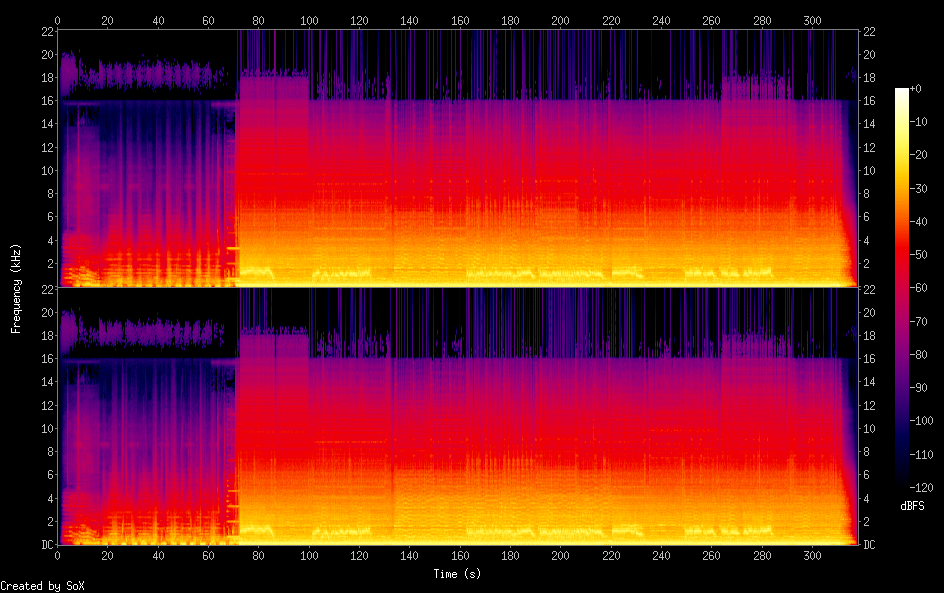Click the '22' label at the top-left frequency axis

(47, 32)
